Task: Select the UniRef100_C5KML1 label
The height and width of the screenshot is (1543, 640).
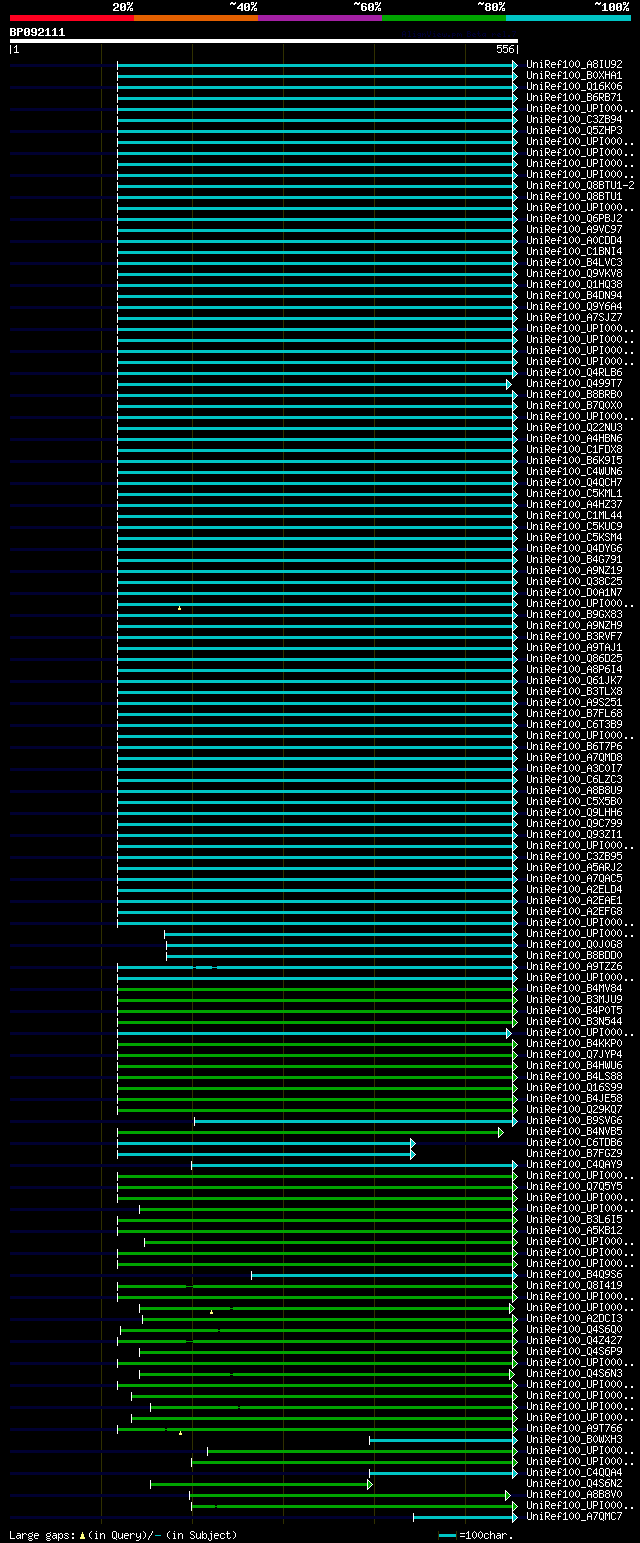Action: coord(574,494)
